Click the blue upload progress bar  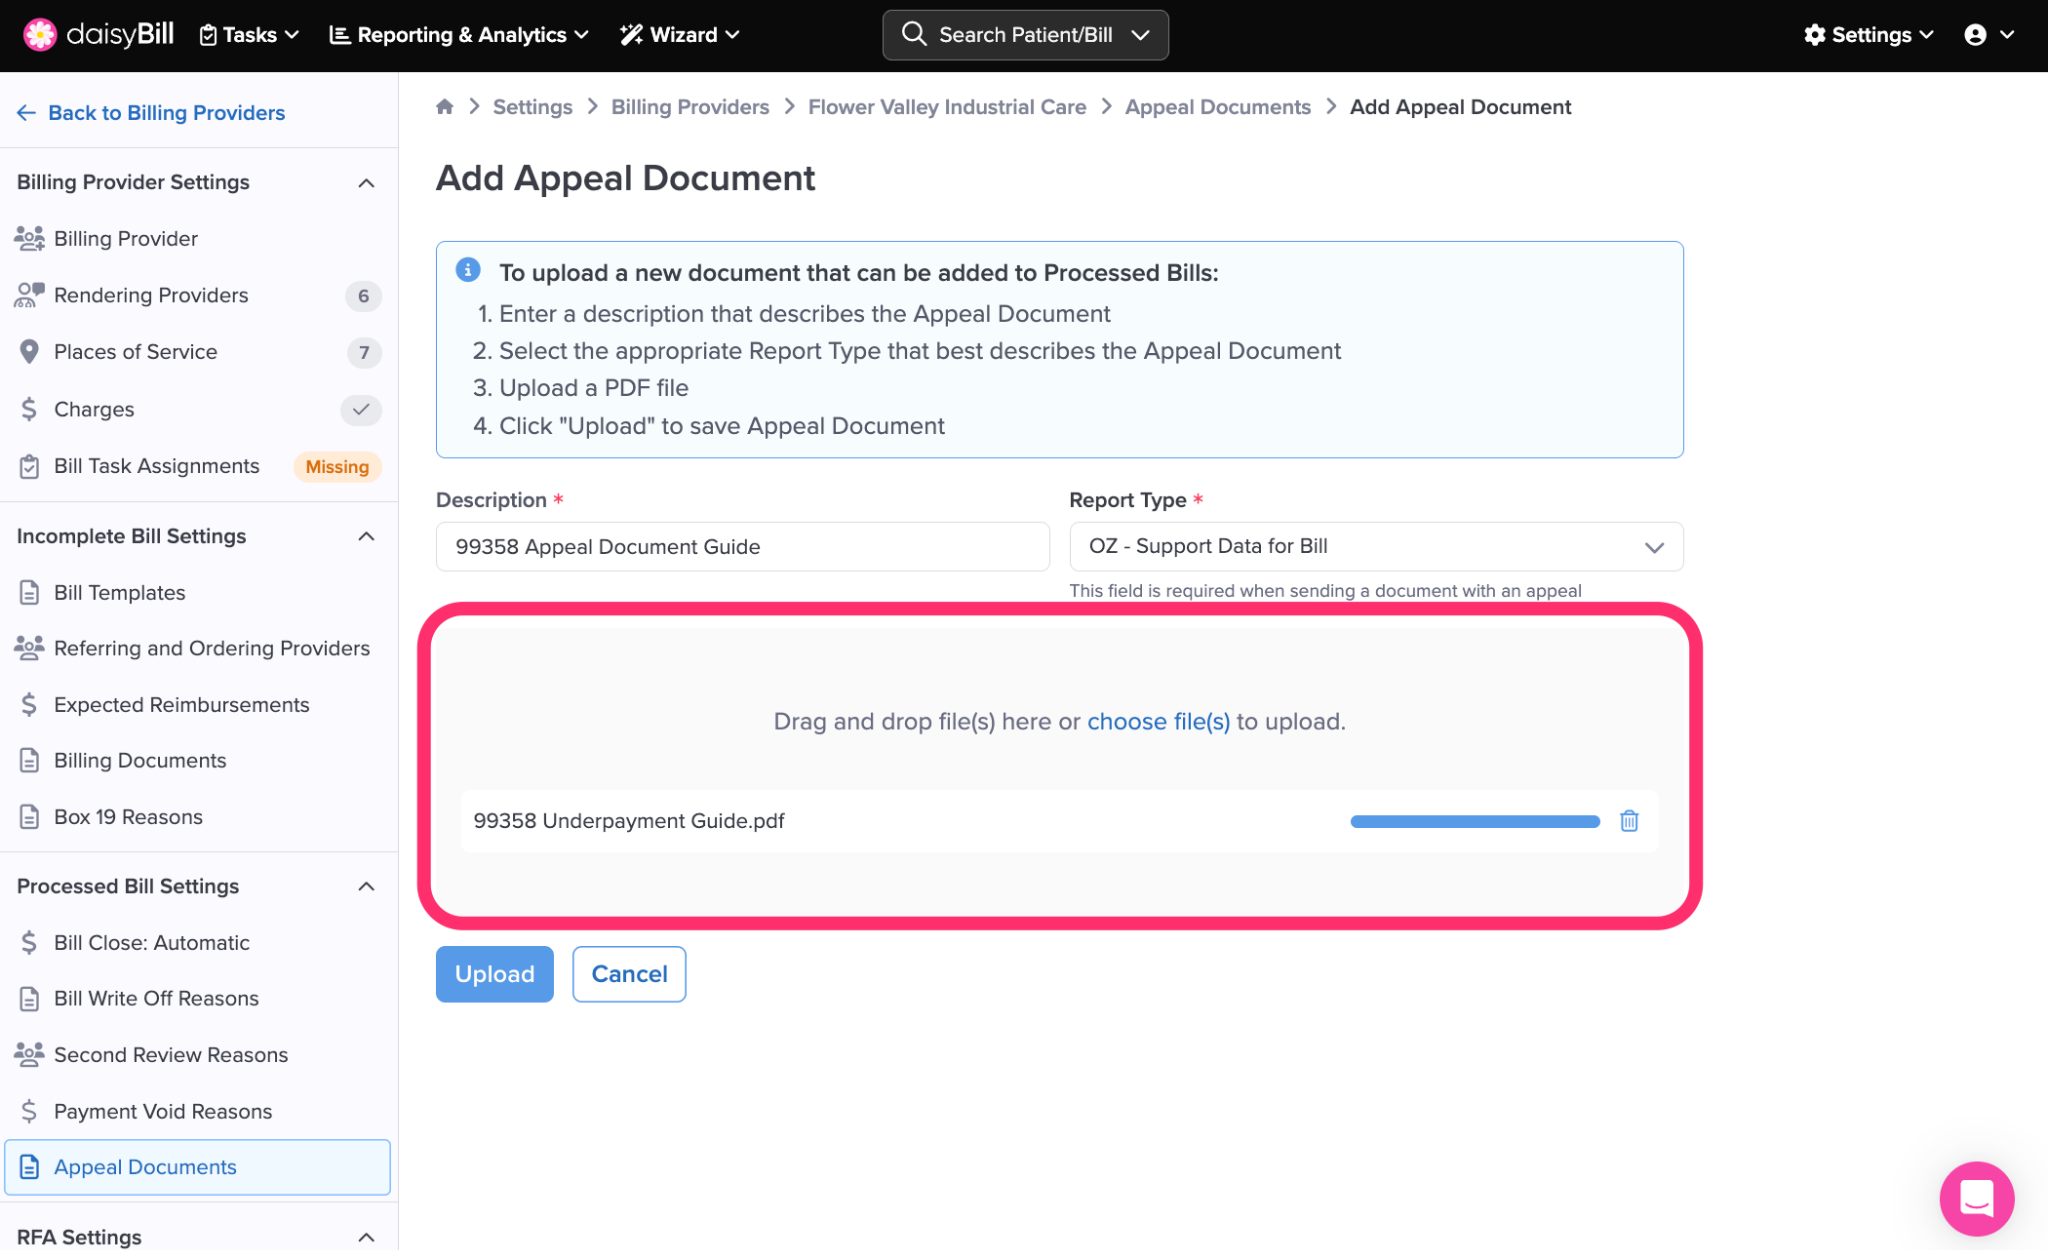[x=1474, y=822]
